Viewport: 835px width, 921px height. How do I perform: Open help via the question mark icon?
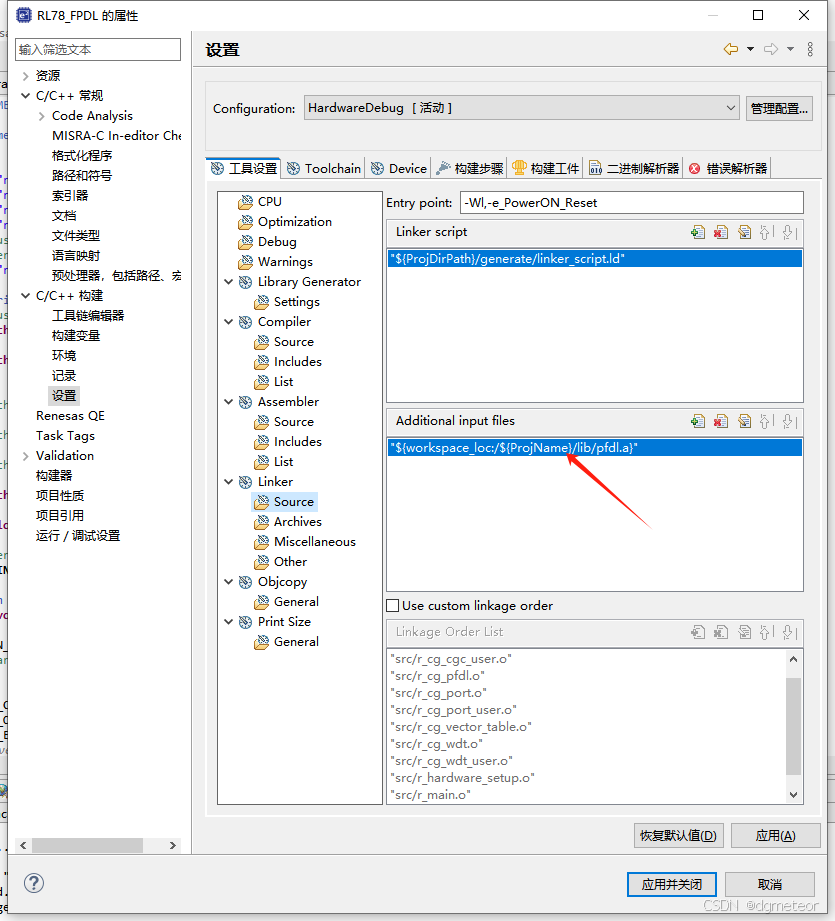tap(34, 883)
